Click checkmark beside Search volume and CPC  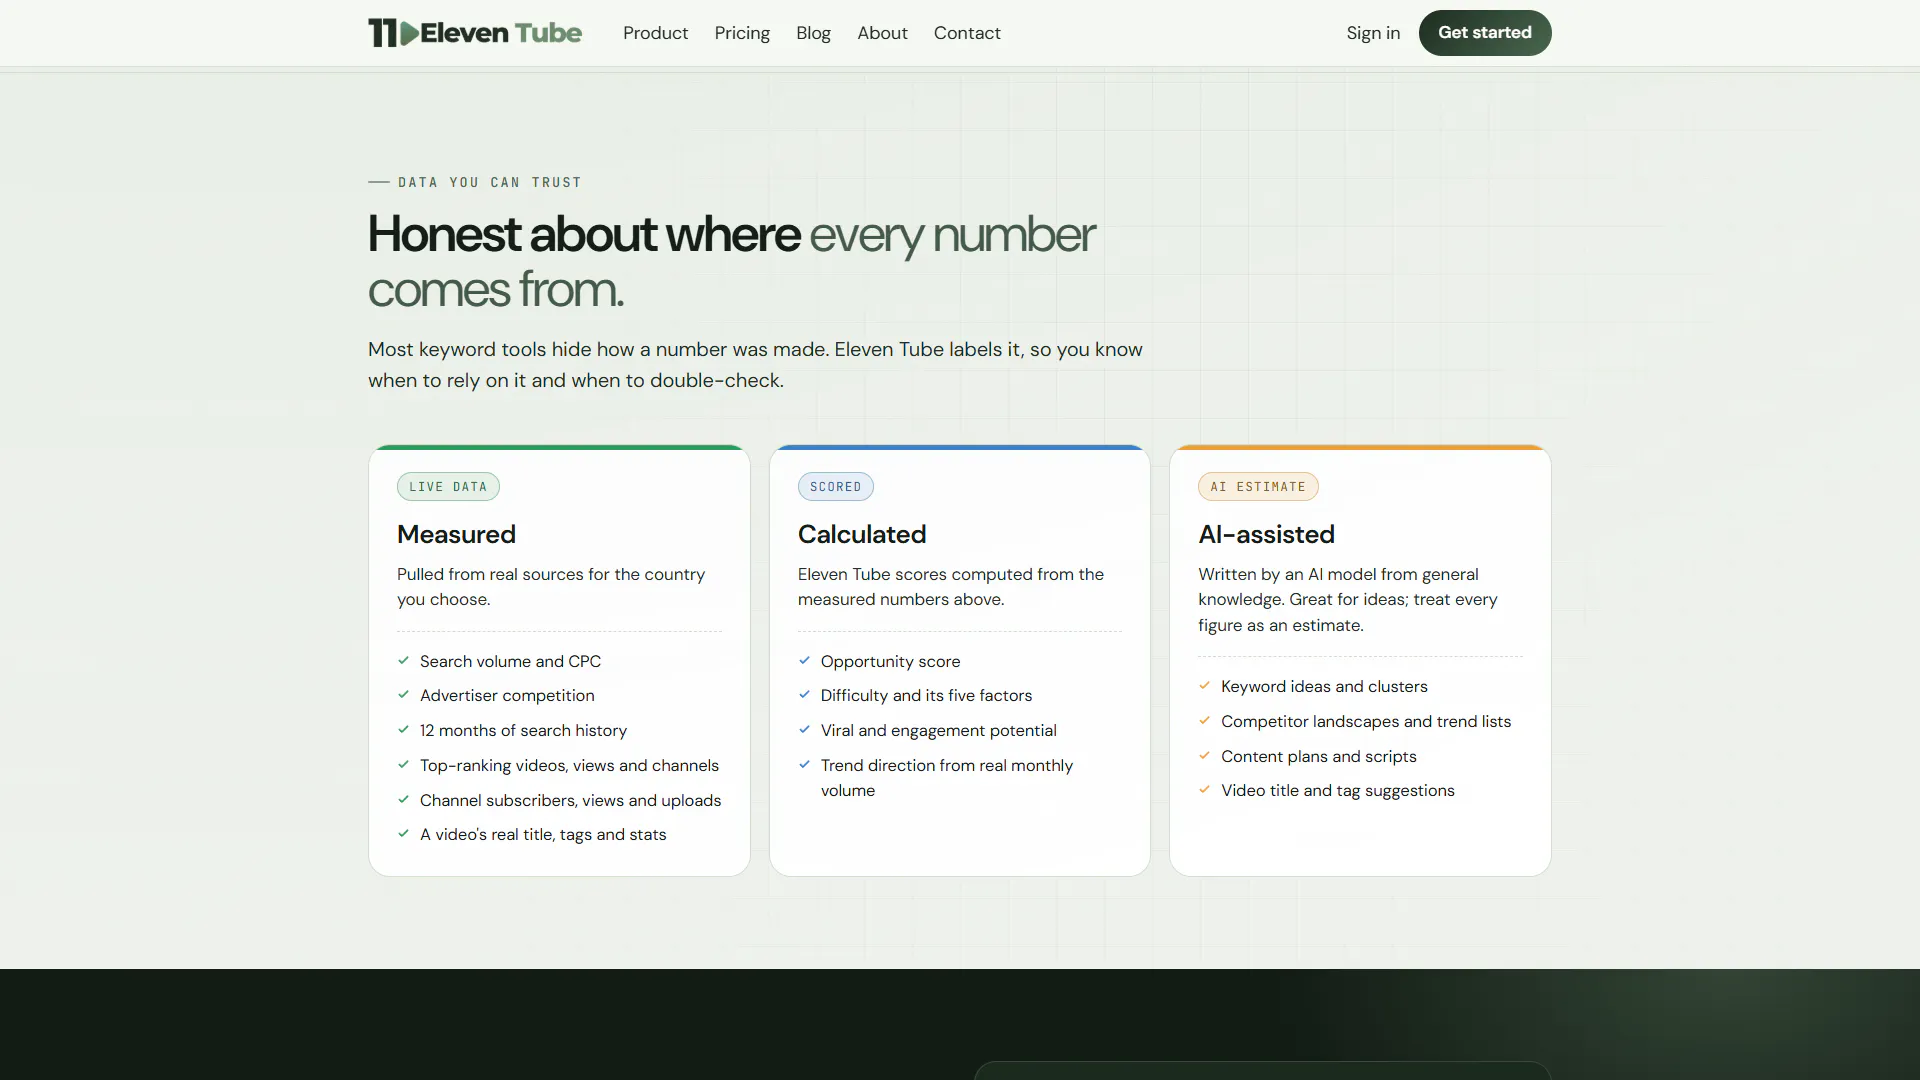pos(404,660)
